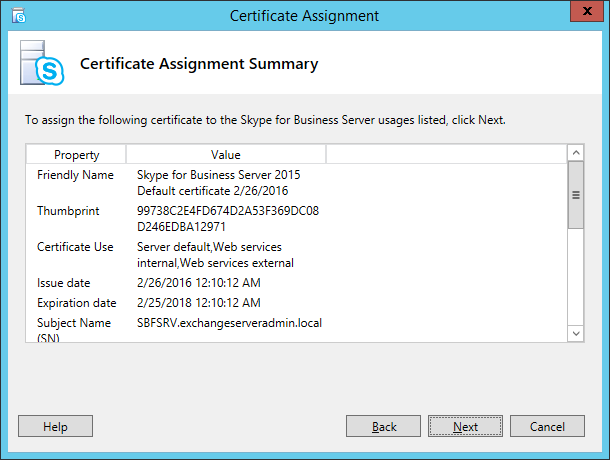Click the scroll up arrow in list
The height and width of the screenshot is (460, 610).
click(576, 153)
